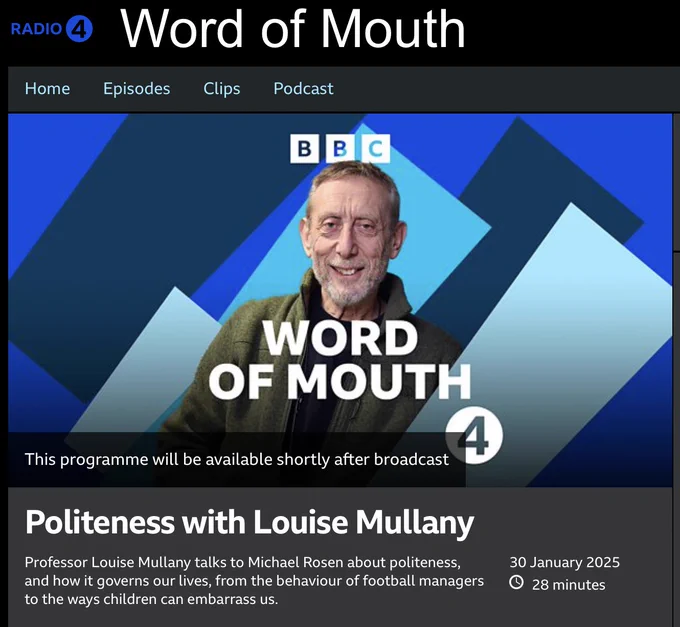680x627 pixels.
Task: Click the 30 January 2025 date
Action: pos(565,562)
